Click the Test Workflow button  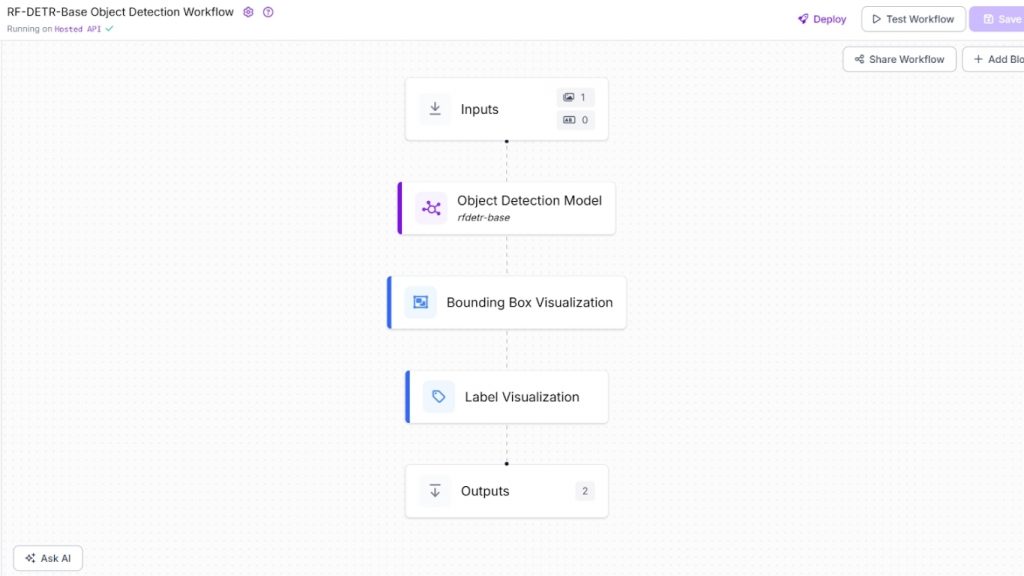coord(913,19)
